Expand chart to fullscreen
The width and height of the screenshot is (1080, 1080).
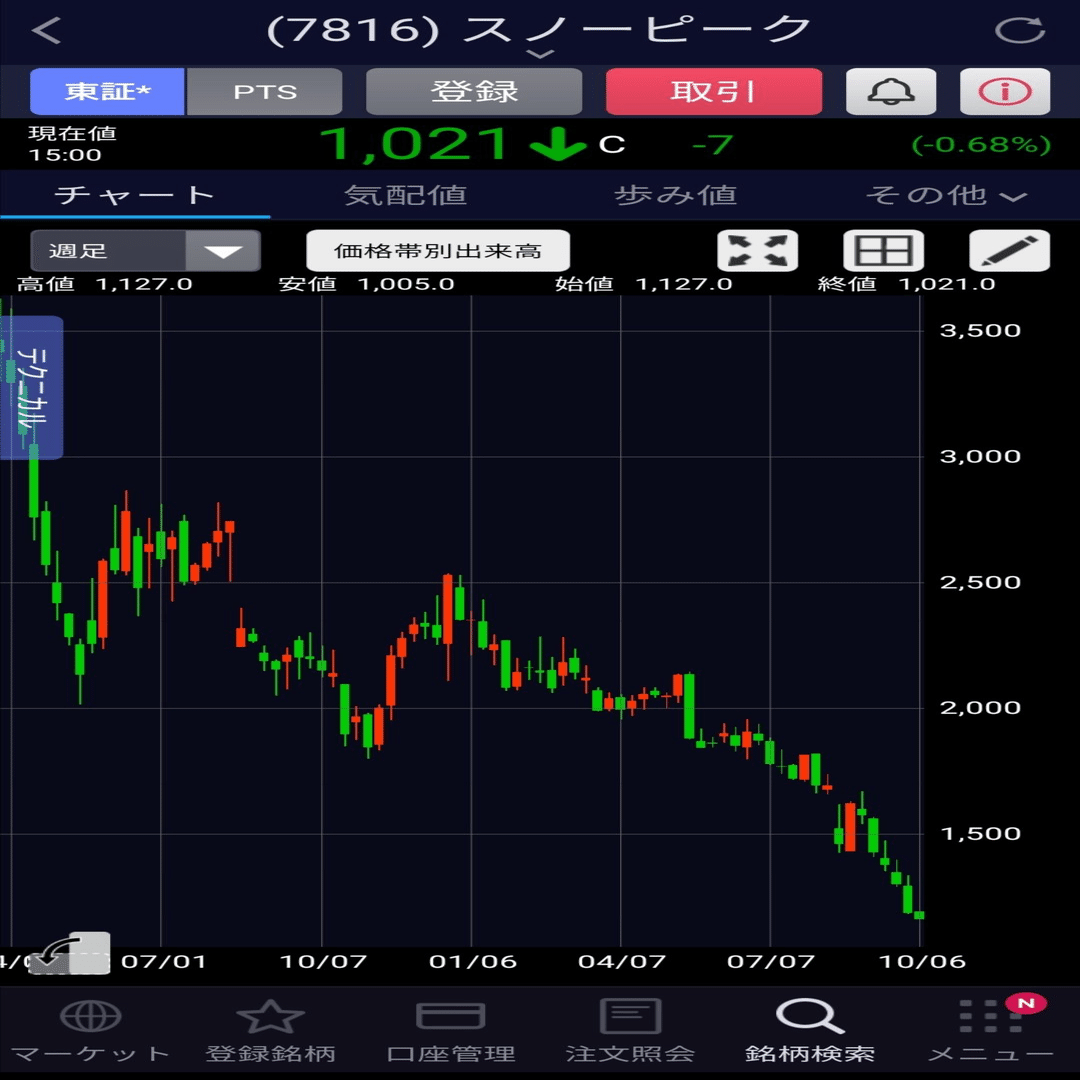pos(758,251)
